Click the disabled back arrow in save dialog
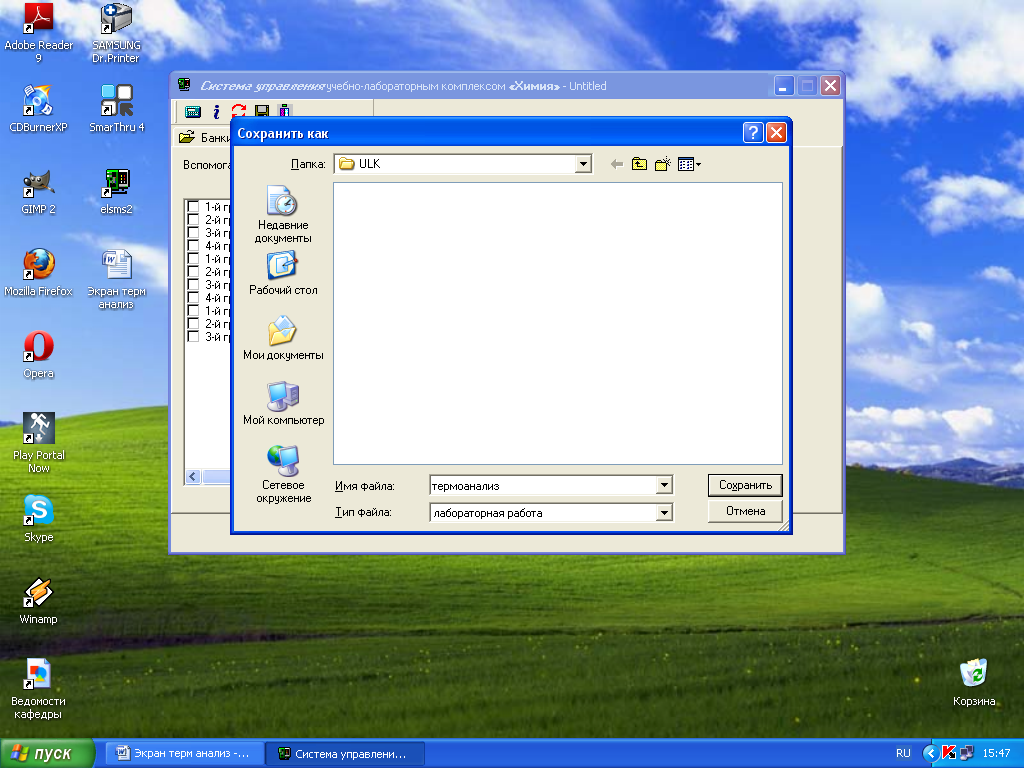1024x768 pixels. [x=616, y=164]
